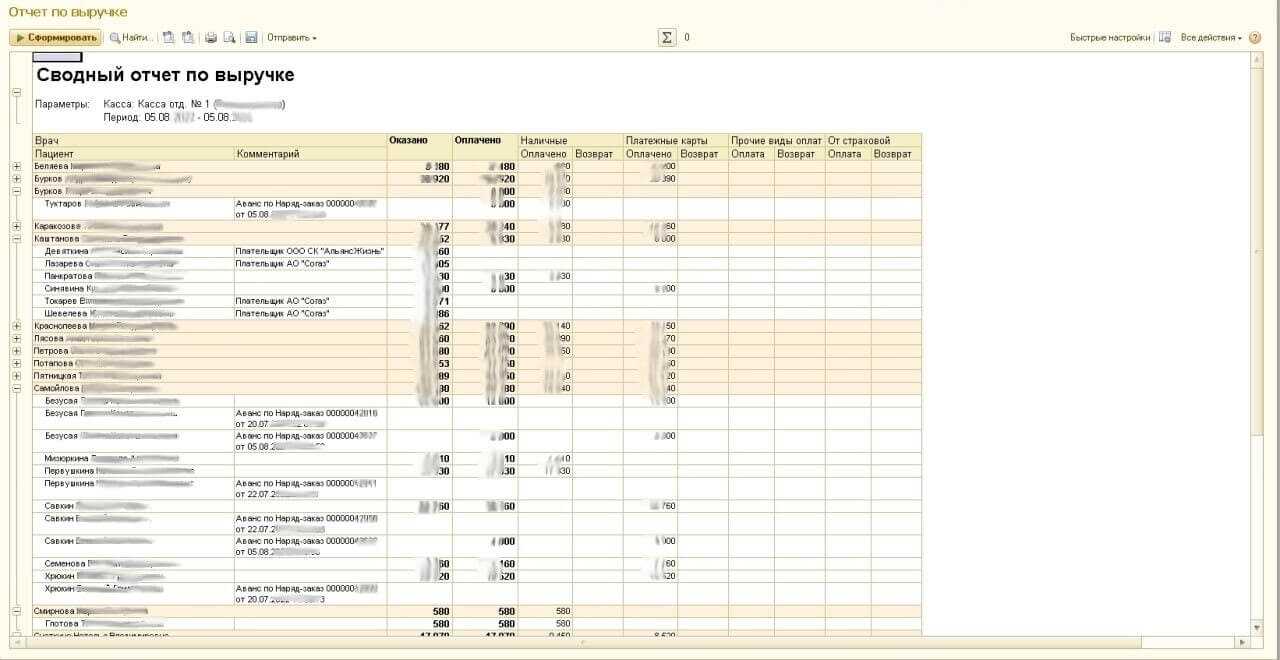1280x660 pixels.
Task: Expand the Беляева doctor row
Action: (x=16, y=167)
